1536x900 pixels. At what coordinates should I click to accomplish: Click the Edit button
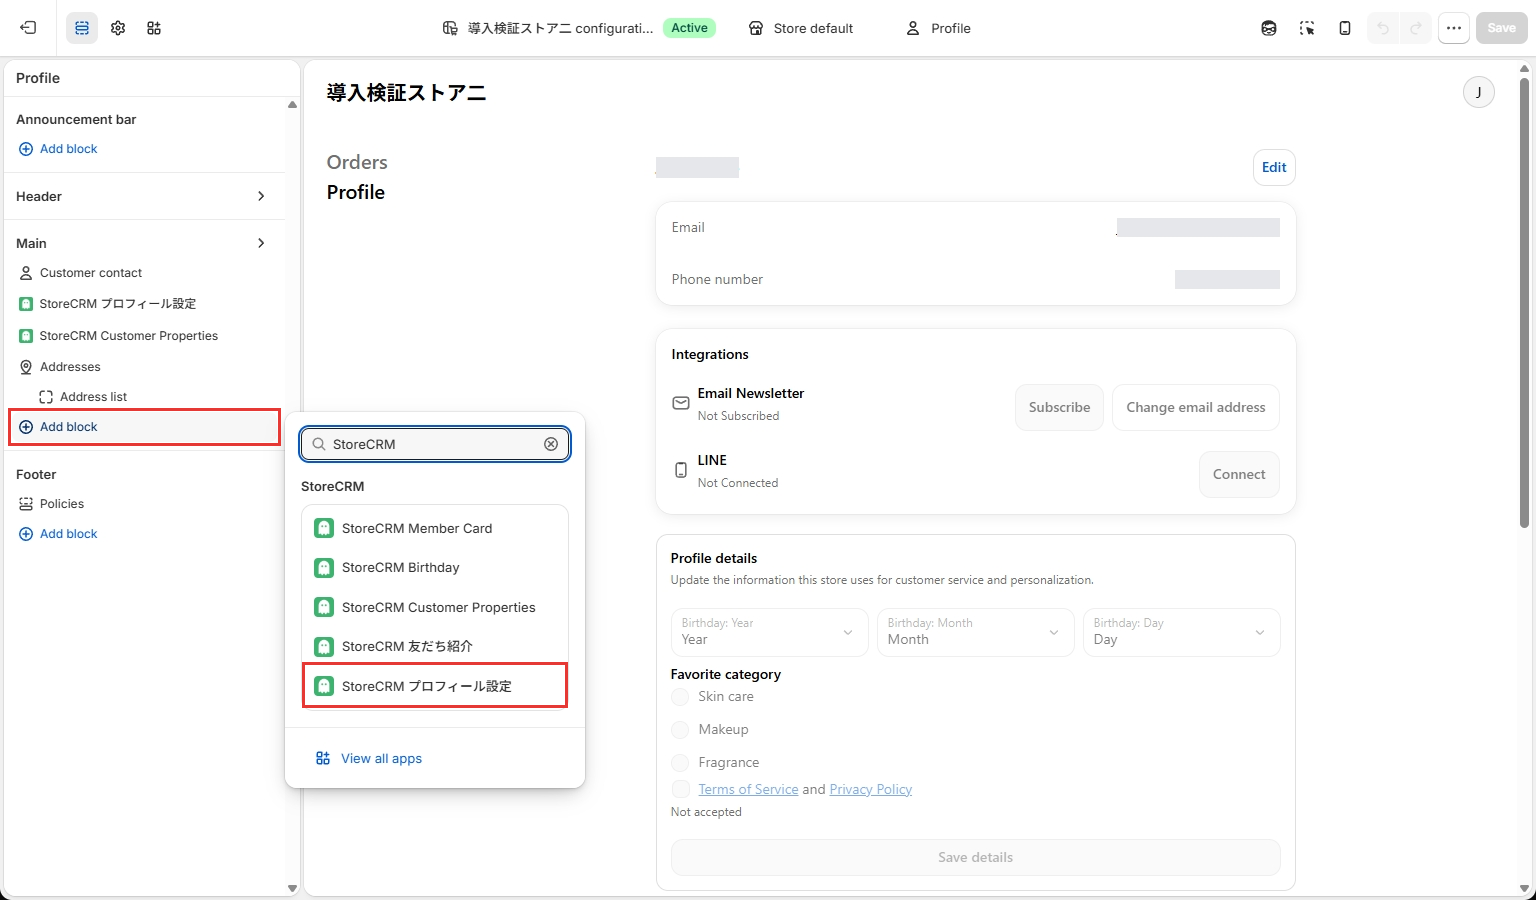coord(1274,167)
